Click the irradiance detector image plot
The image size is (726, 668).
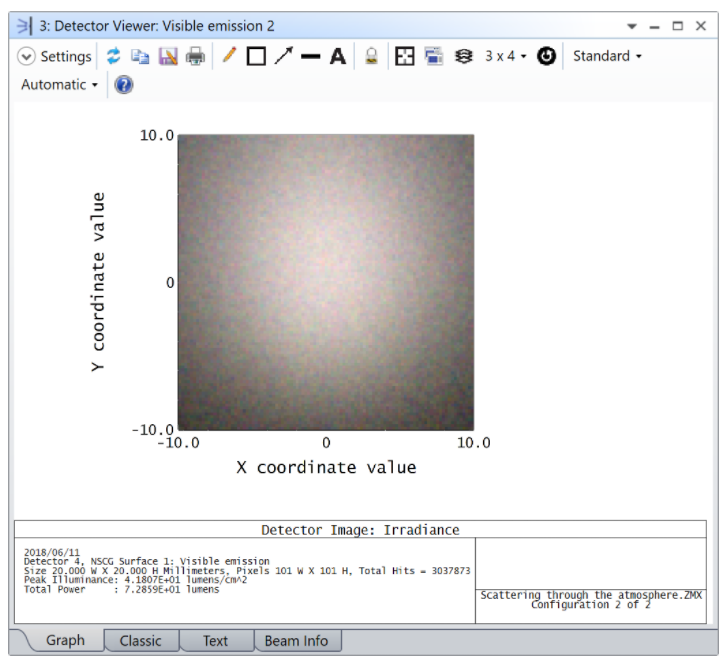325,282
